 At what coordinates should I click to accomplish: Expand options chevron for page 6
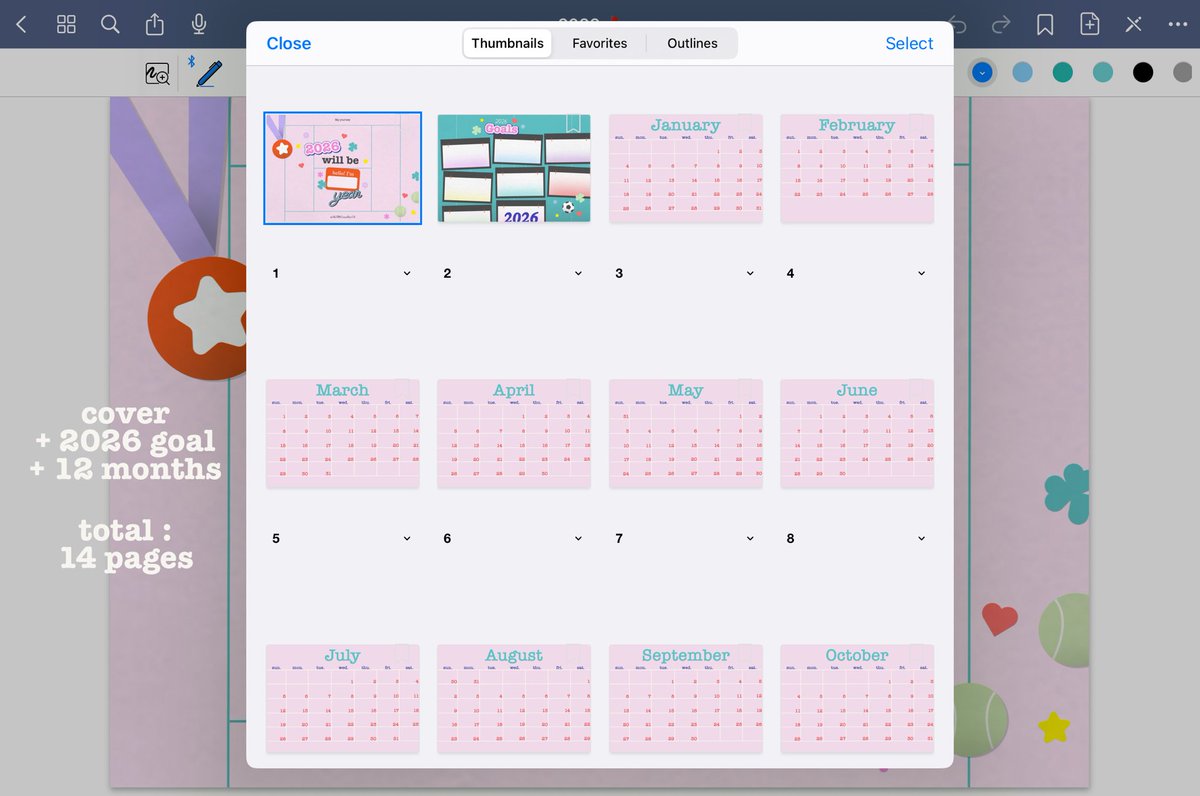(x=579, y=538)
